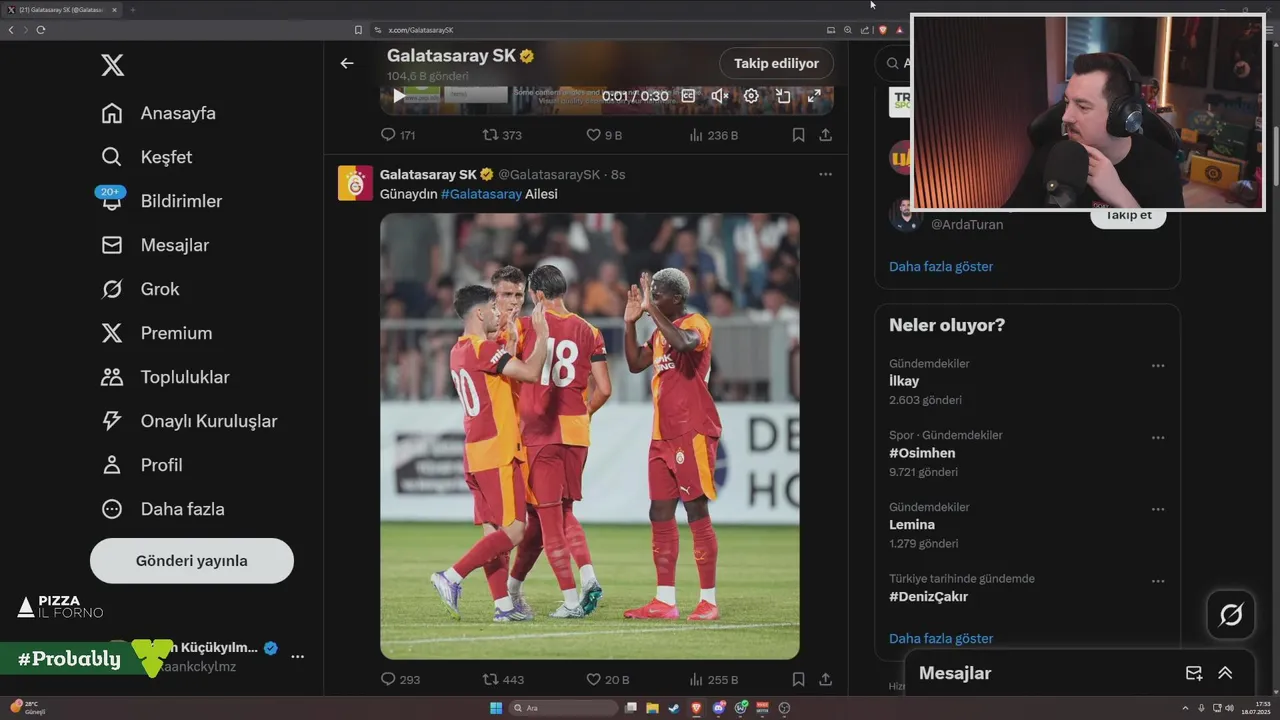Open #DenizÇakır trending topic
The width and height of the screenshot is (1280, 720).
point(928,597)
